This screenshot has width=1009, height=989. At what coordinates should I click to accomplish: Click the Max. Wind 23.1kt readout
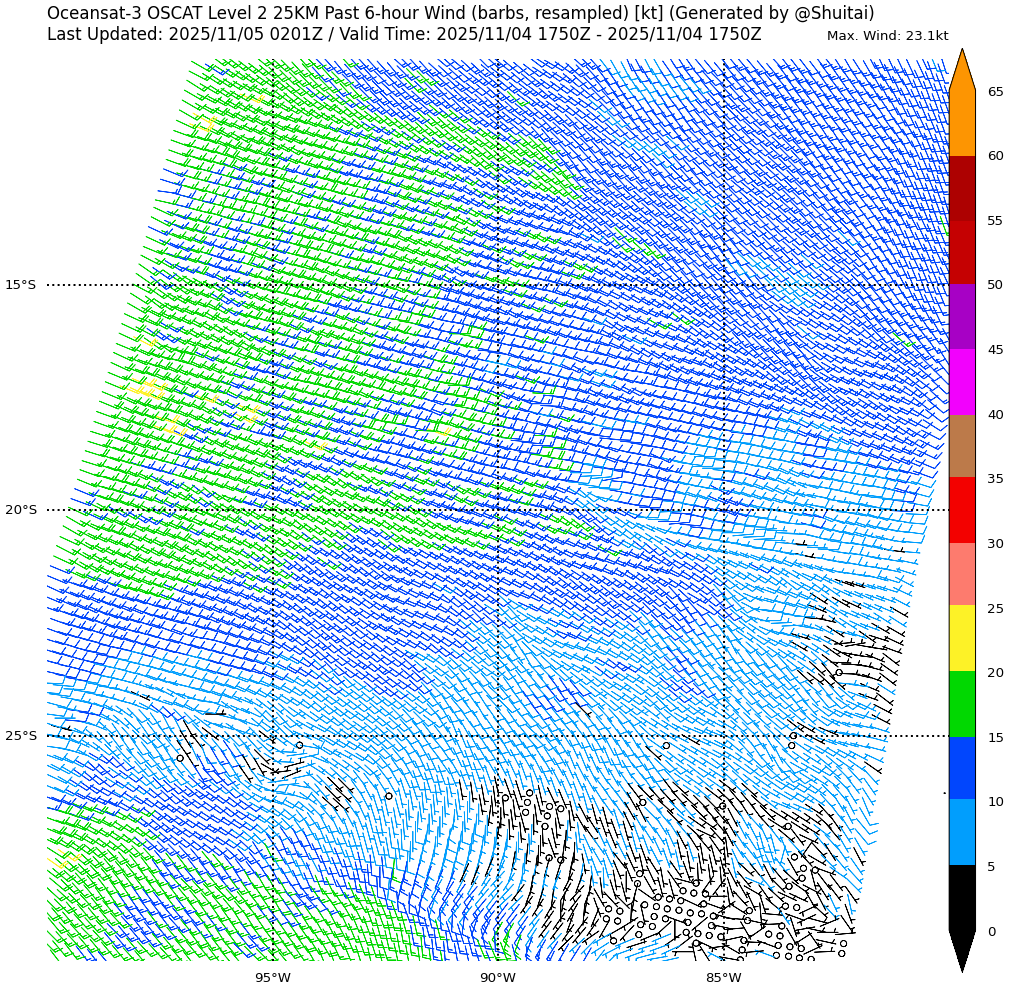(887, 36)
